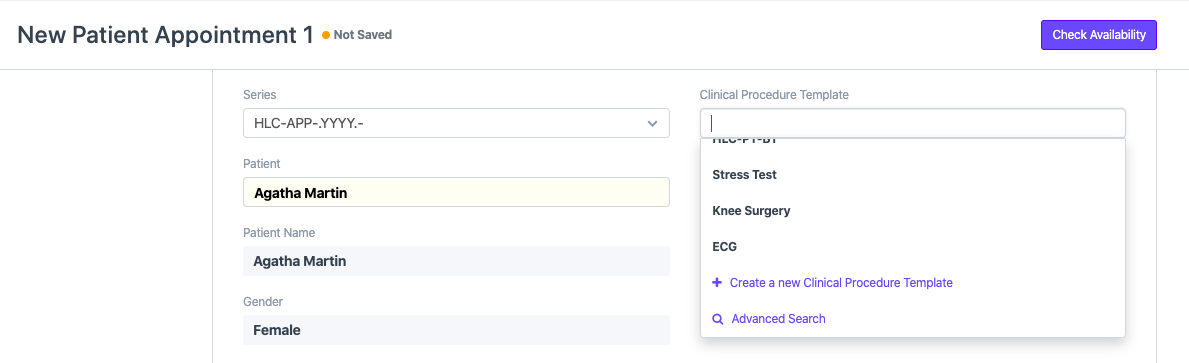Click the Series field label
This screenshot has width=1189, height=363.
coord(259,95)
